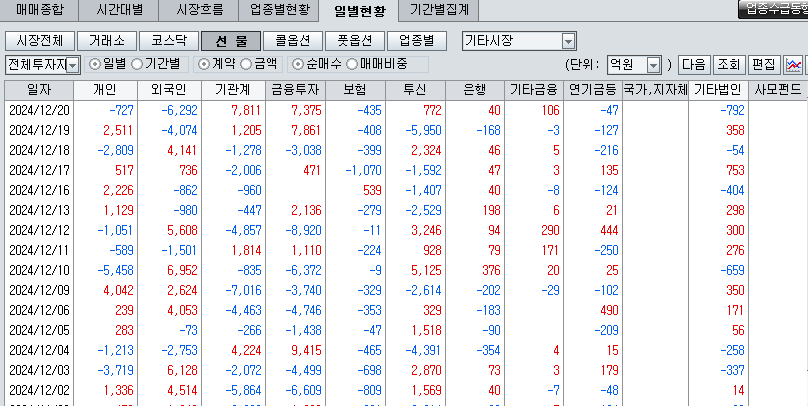The image size is (808, 406).
Task: Open the line chart icon button
Action: pos(793,64)
